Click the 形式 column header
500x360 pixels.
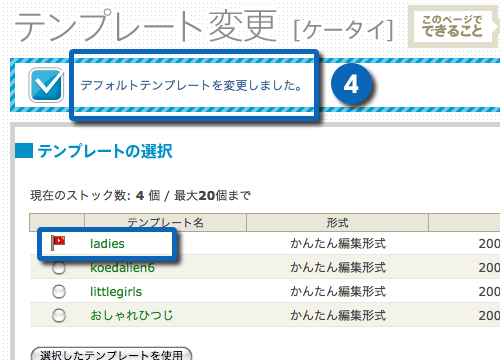pos(337,222)
